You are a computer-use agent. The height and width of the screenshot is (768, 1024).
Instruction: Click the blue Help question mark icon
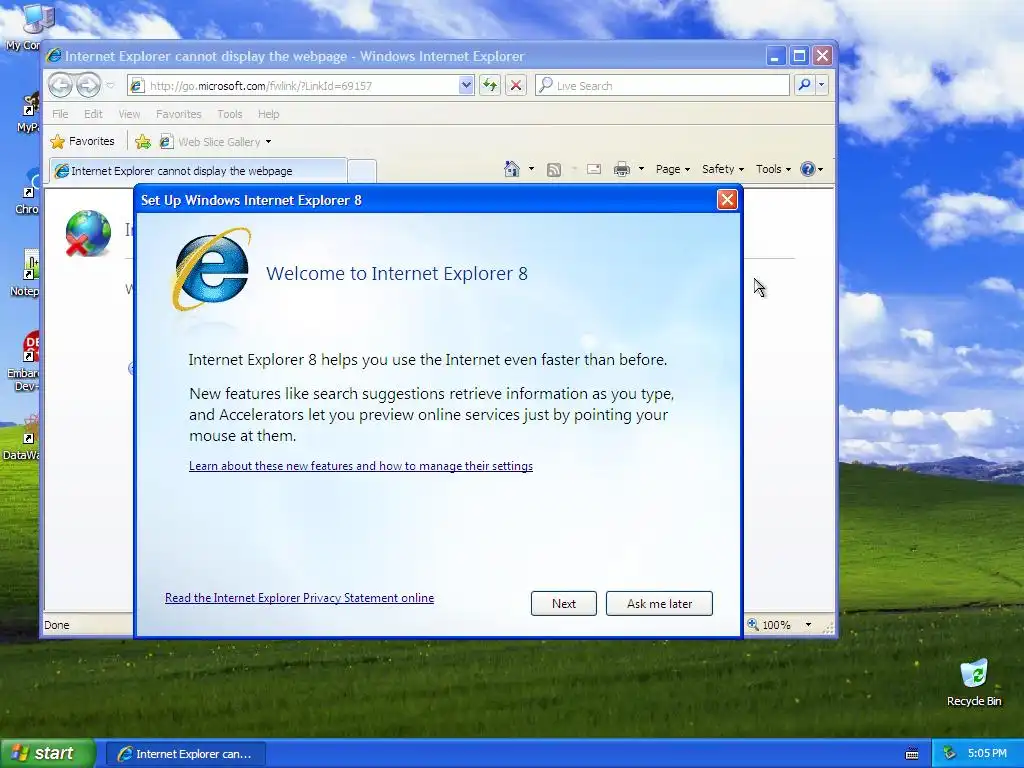click(808, 169)
